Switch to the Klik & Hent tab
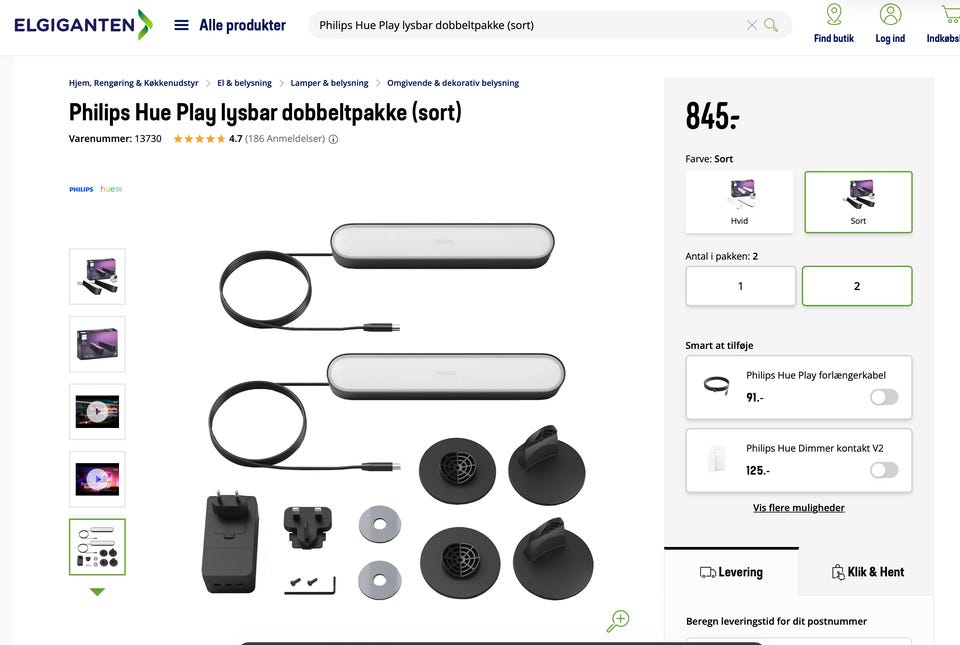 (x=868, y=572)
